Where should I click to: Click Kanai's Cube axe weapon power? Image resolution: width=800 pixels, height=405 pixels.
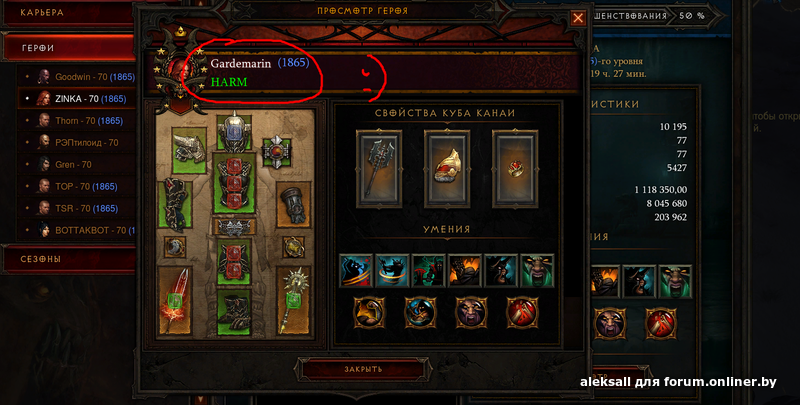[x=379, y=169]
